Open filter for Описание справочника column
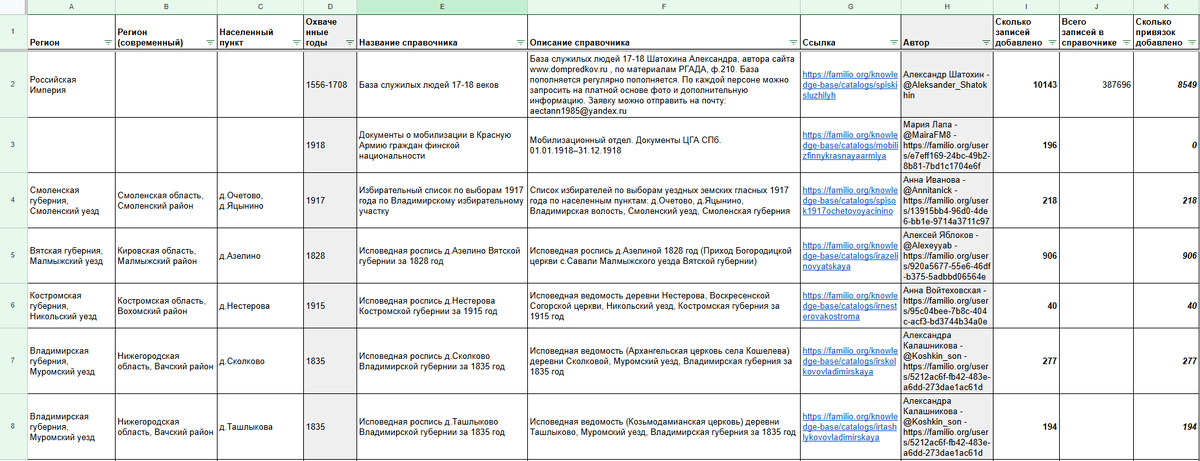Viewport: 1200px width, 461px height. 790,43
